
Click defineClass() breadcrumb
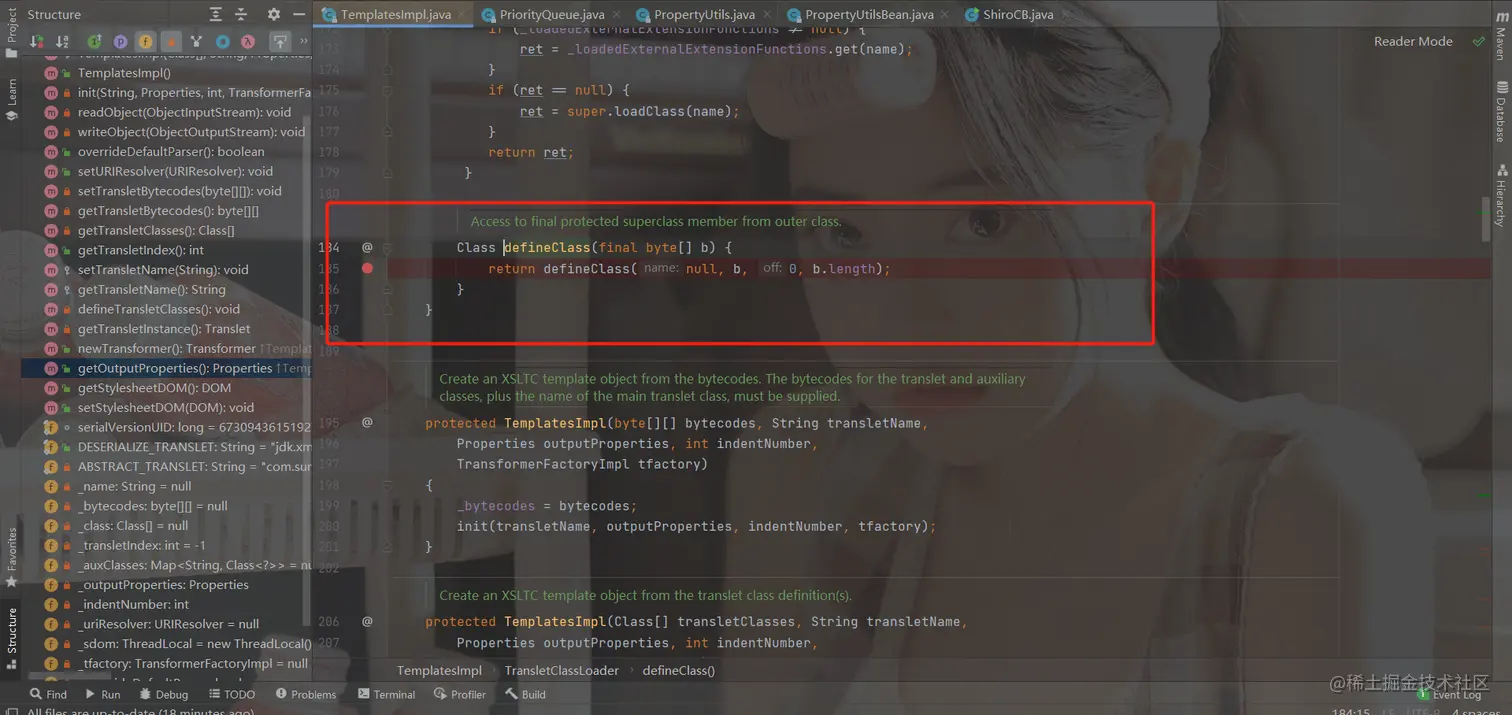(679, 670)
